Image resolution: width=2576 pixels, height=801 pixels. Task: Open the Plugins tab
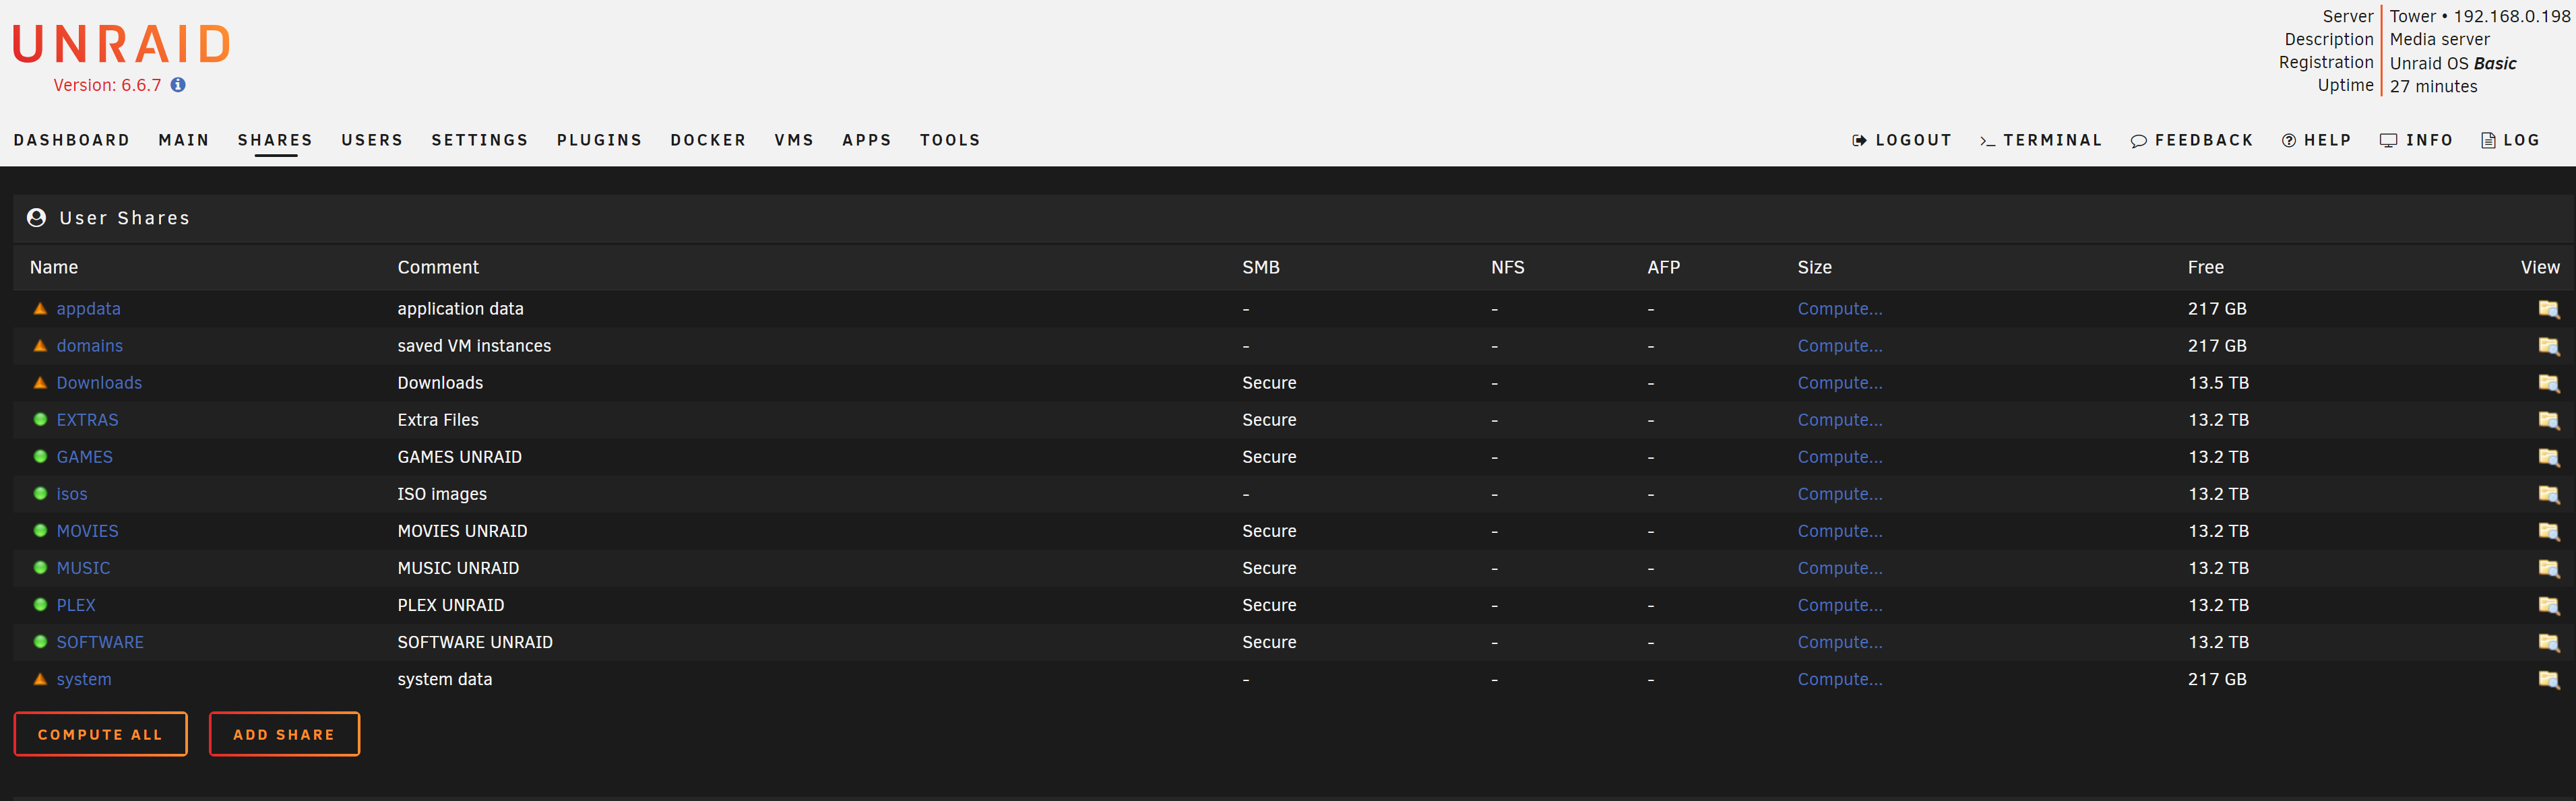click(x=599, y=140)
